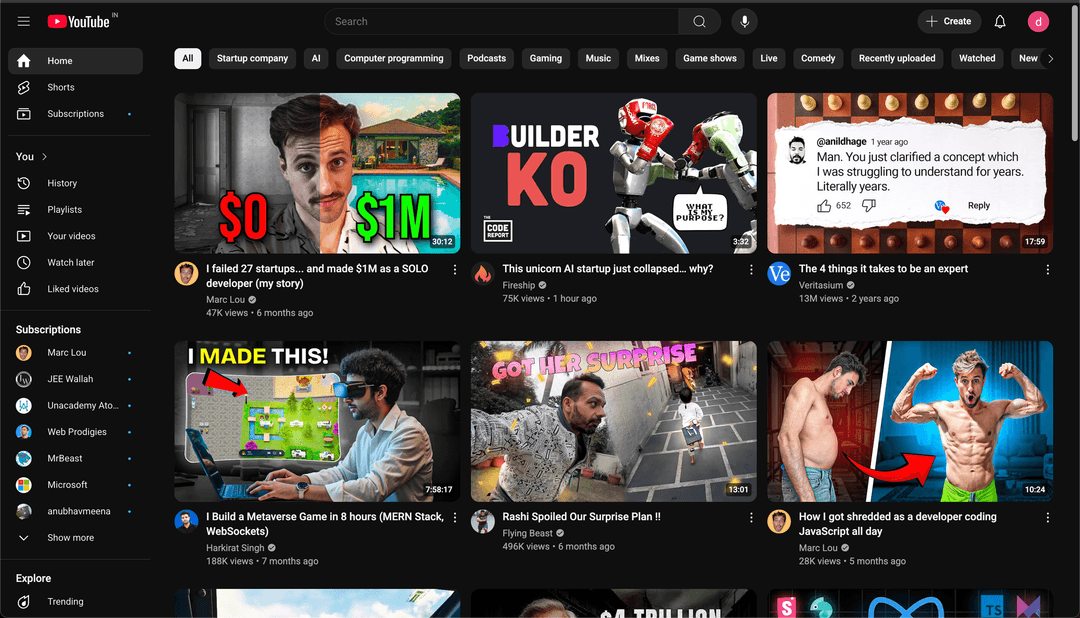
Task: Open Web Prodigies subscription channel
Action: pos(76,432)
